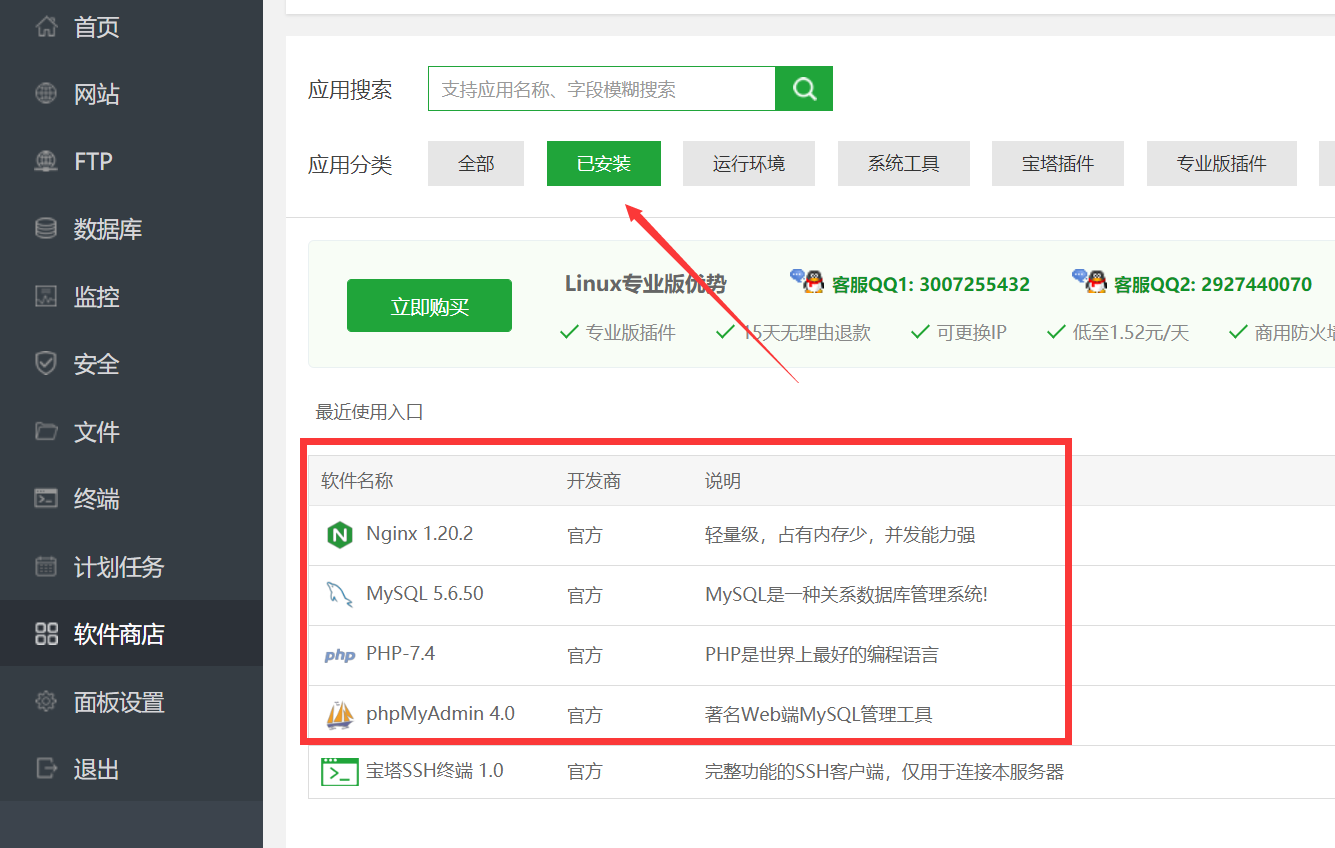The width and height of the screenshot is (1335, 848).
Task: Focus the 应用搜索 input field
Action: [602, 89]
